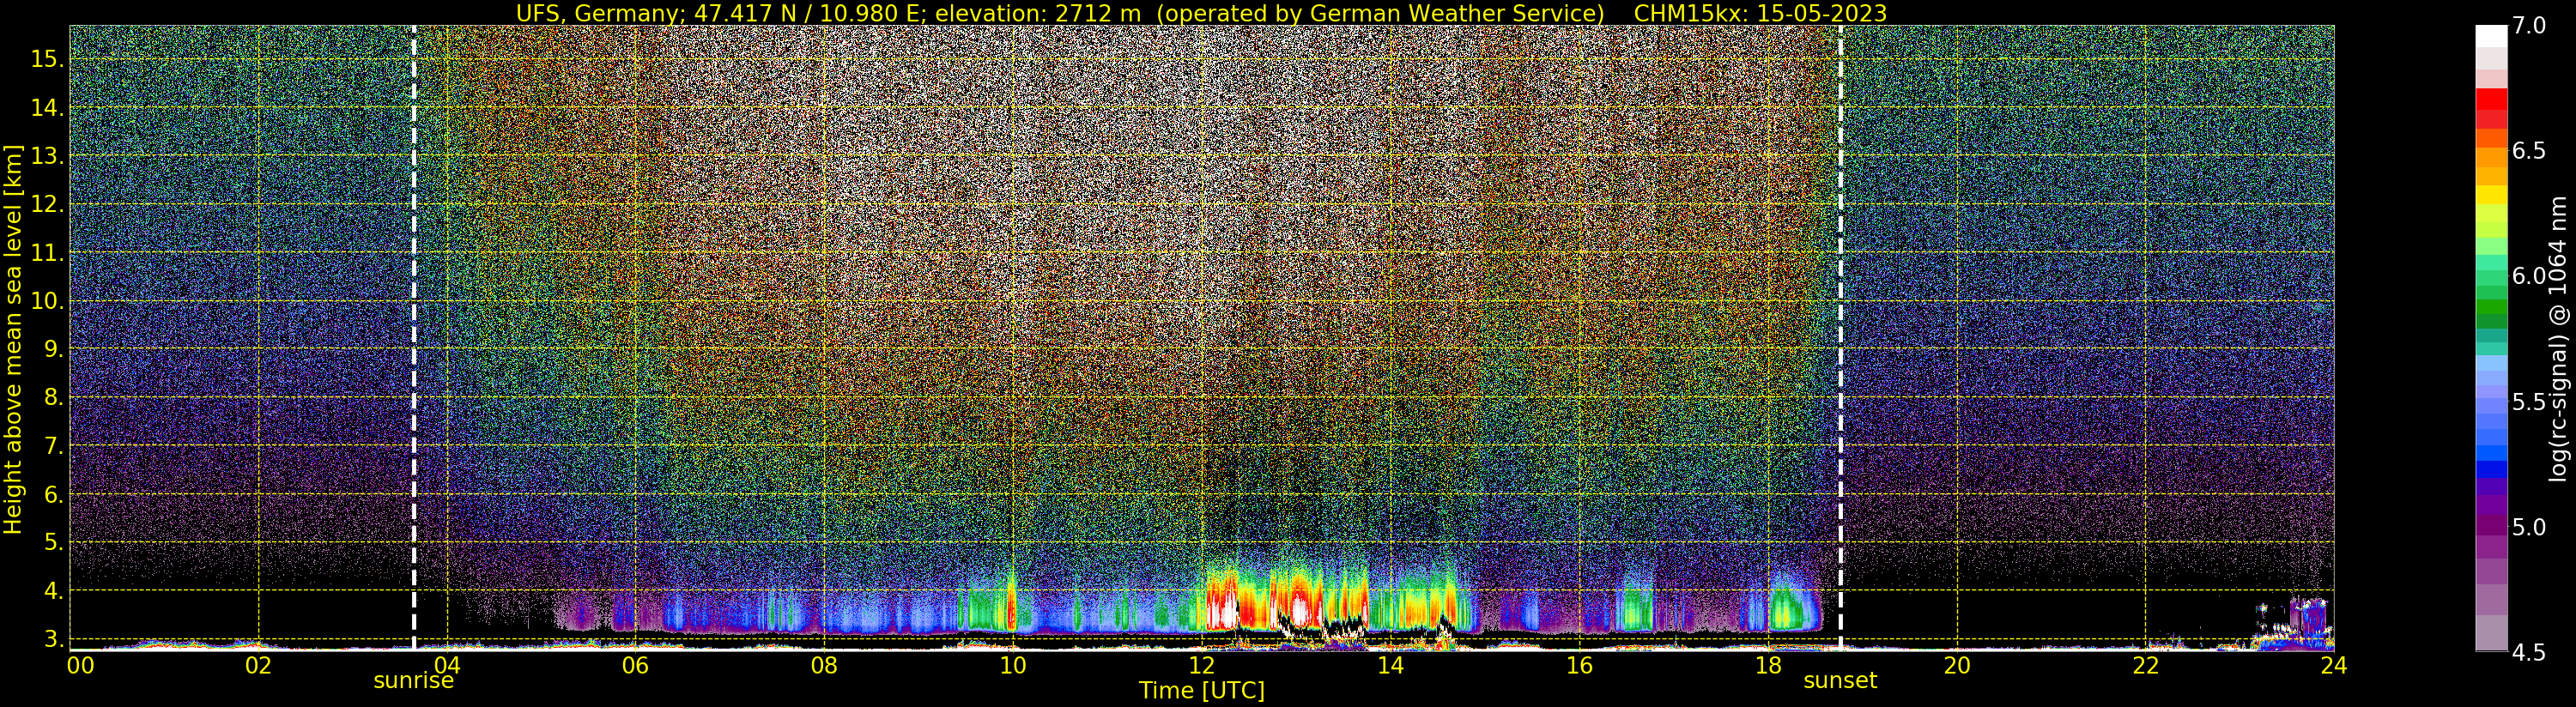Click the height-axis tick label "13."

(x=47, y=156)
